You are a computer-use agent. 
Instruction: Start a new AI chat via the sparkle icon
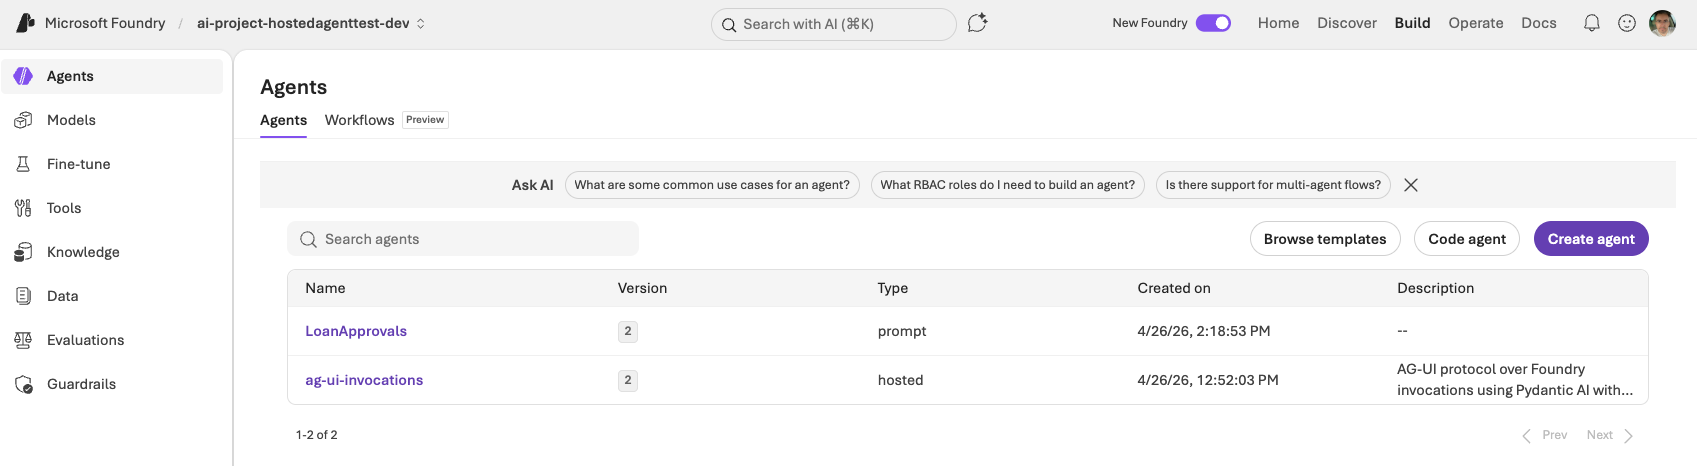[977, 23]
